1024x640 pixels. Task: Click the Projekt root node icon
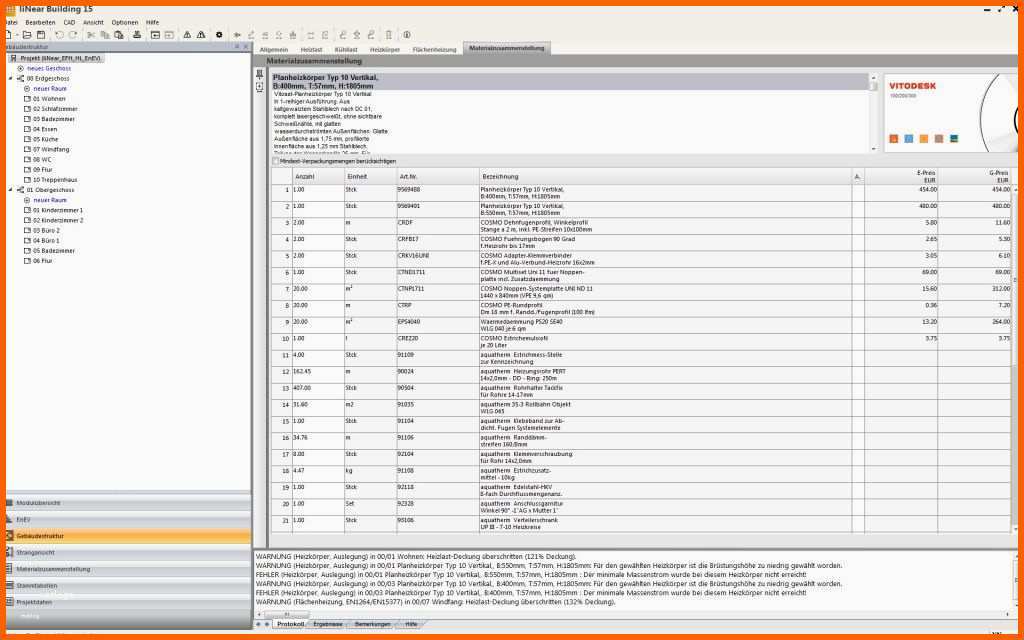click(x=14, y=58)
